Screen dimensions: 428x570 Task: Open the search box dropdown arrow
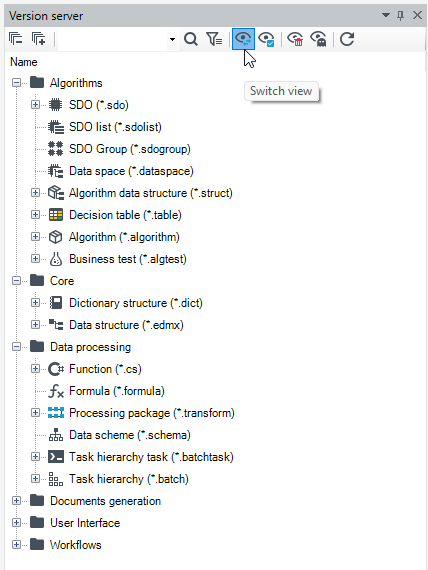[172, 39]
